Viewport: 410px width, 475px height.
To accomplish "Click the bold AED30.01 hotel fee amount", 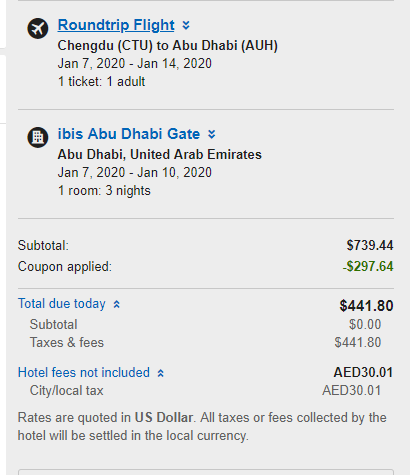I will (363, 372).
